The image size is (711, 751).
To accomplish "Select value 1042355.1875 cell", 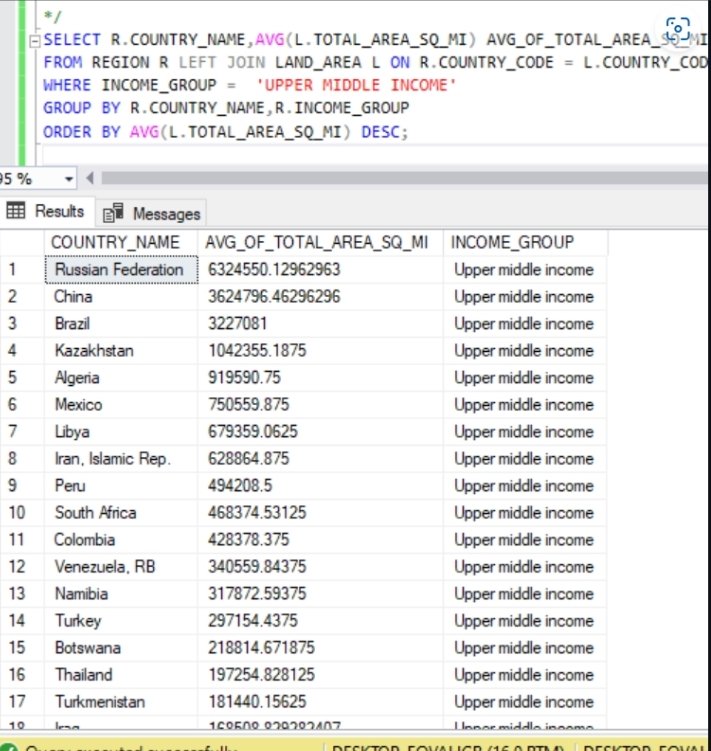I will [x=320, y=351].
